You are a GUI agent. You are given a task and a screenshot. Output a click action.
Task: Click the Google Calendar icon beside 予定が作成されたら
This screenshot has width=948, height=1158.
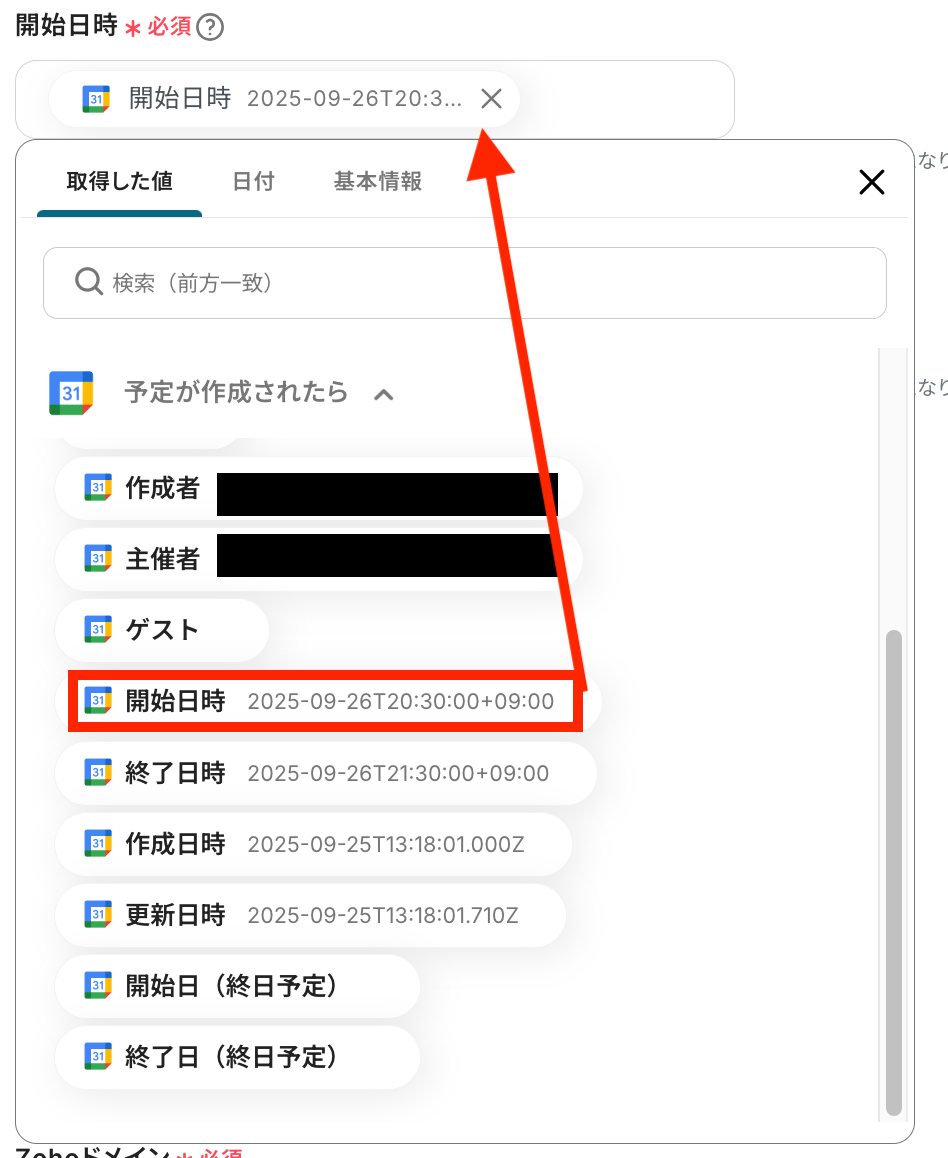point(71,393)
